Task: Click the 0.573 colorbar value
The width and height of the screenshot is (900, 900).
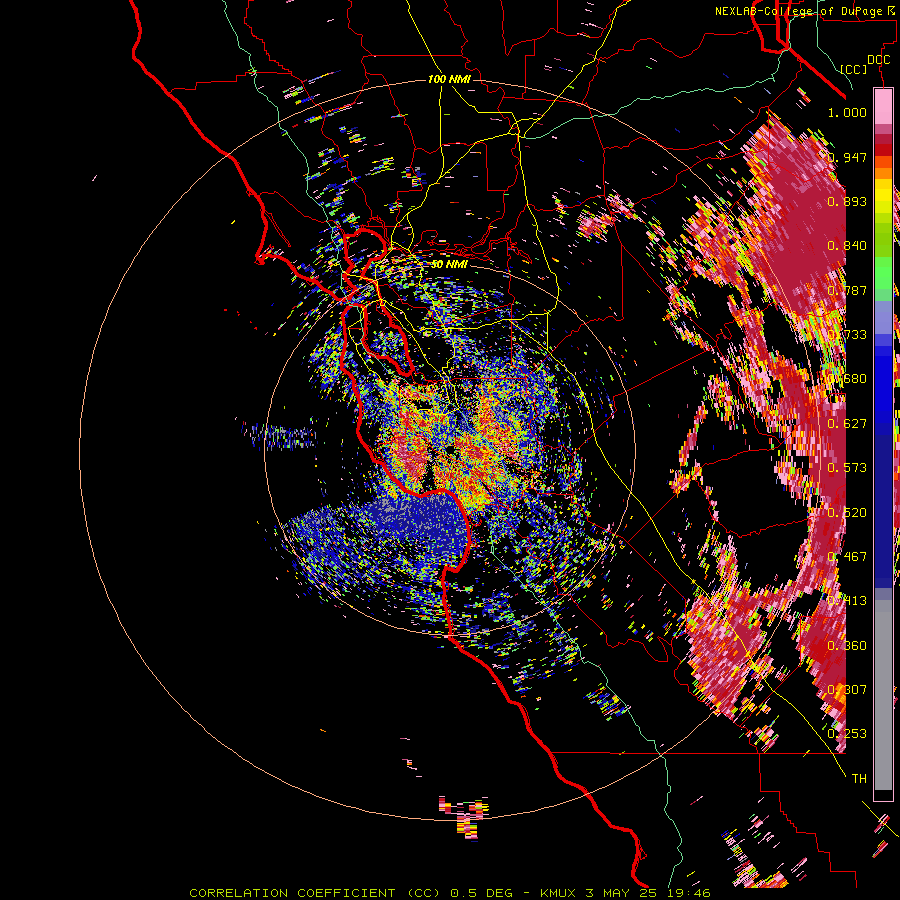Action: 847,468
